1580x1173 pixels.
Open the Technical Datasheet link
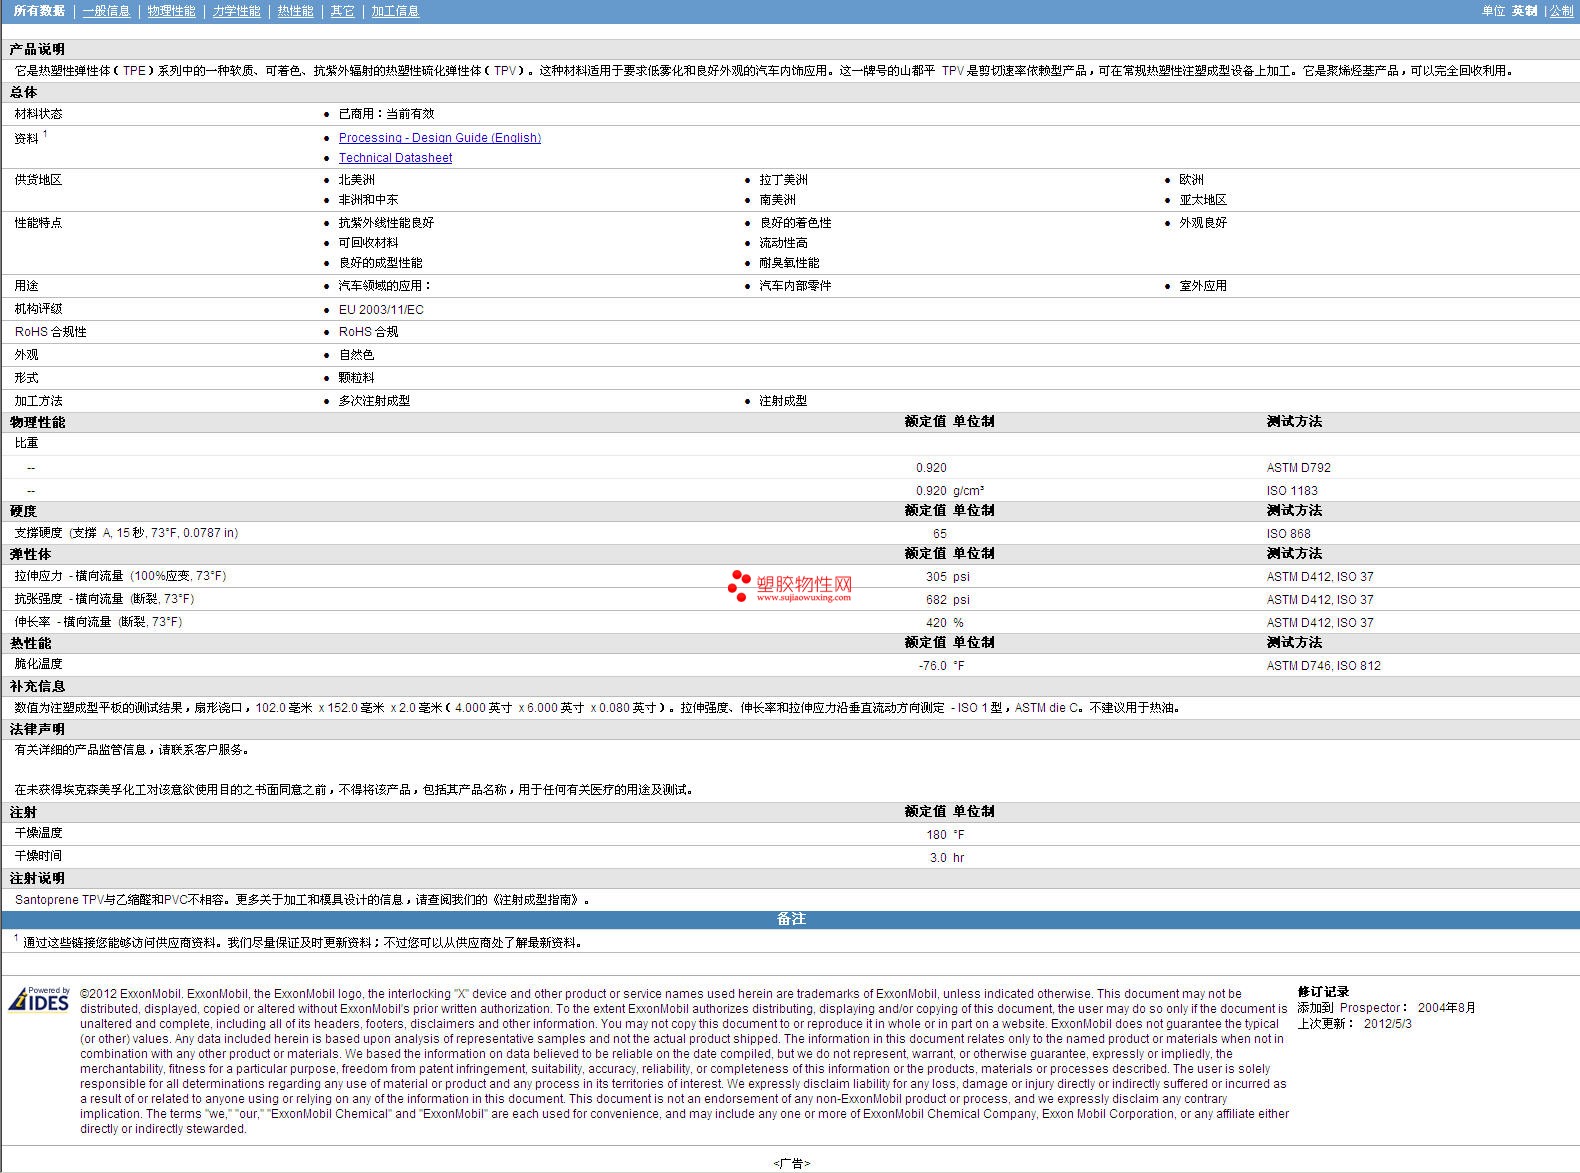[x=395, y=158]
